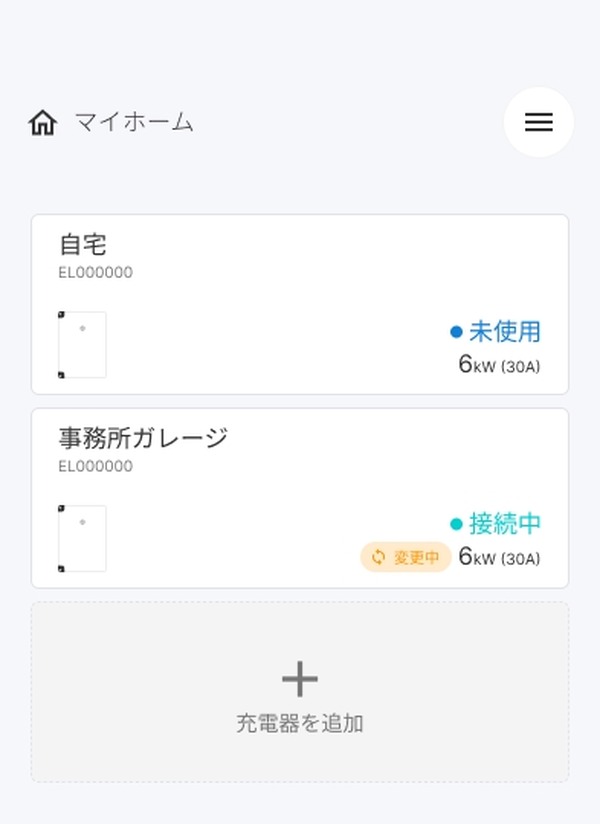Click EL000000 ID under 自宅
The width and height of the screenshot is (600, 824).
coord(95,273)
